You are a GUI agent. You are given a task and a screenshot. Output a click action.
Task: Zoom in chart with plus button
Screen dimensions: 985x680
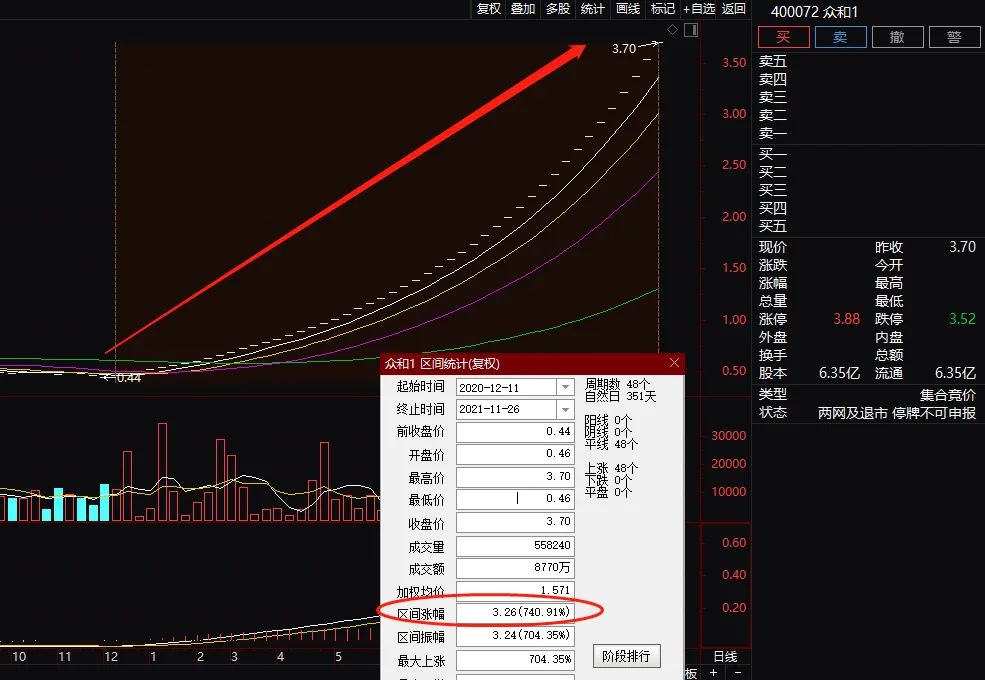click(713, 673)
